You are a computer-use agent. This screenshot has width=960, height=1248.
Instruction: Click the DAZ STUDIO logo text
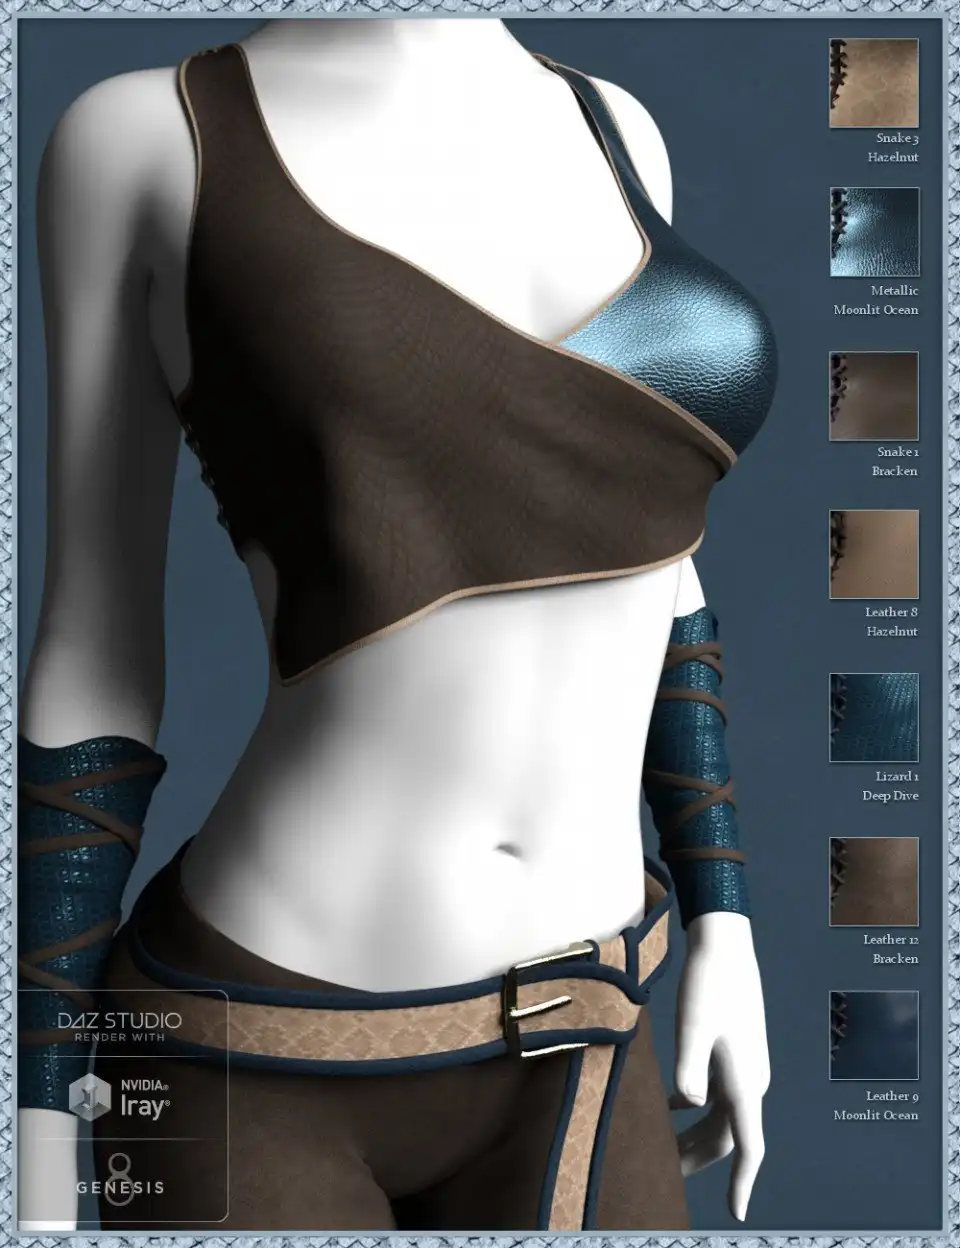click(x=119, y=1020)
